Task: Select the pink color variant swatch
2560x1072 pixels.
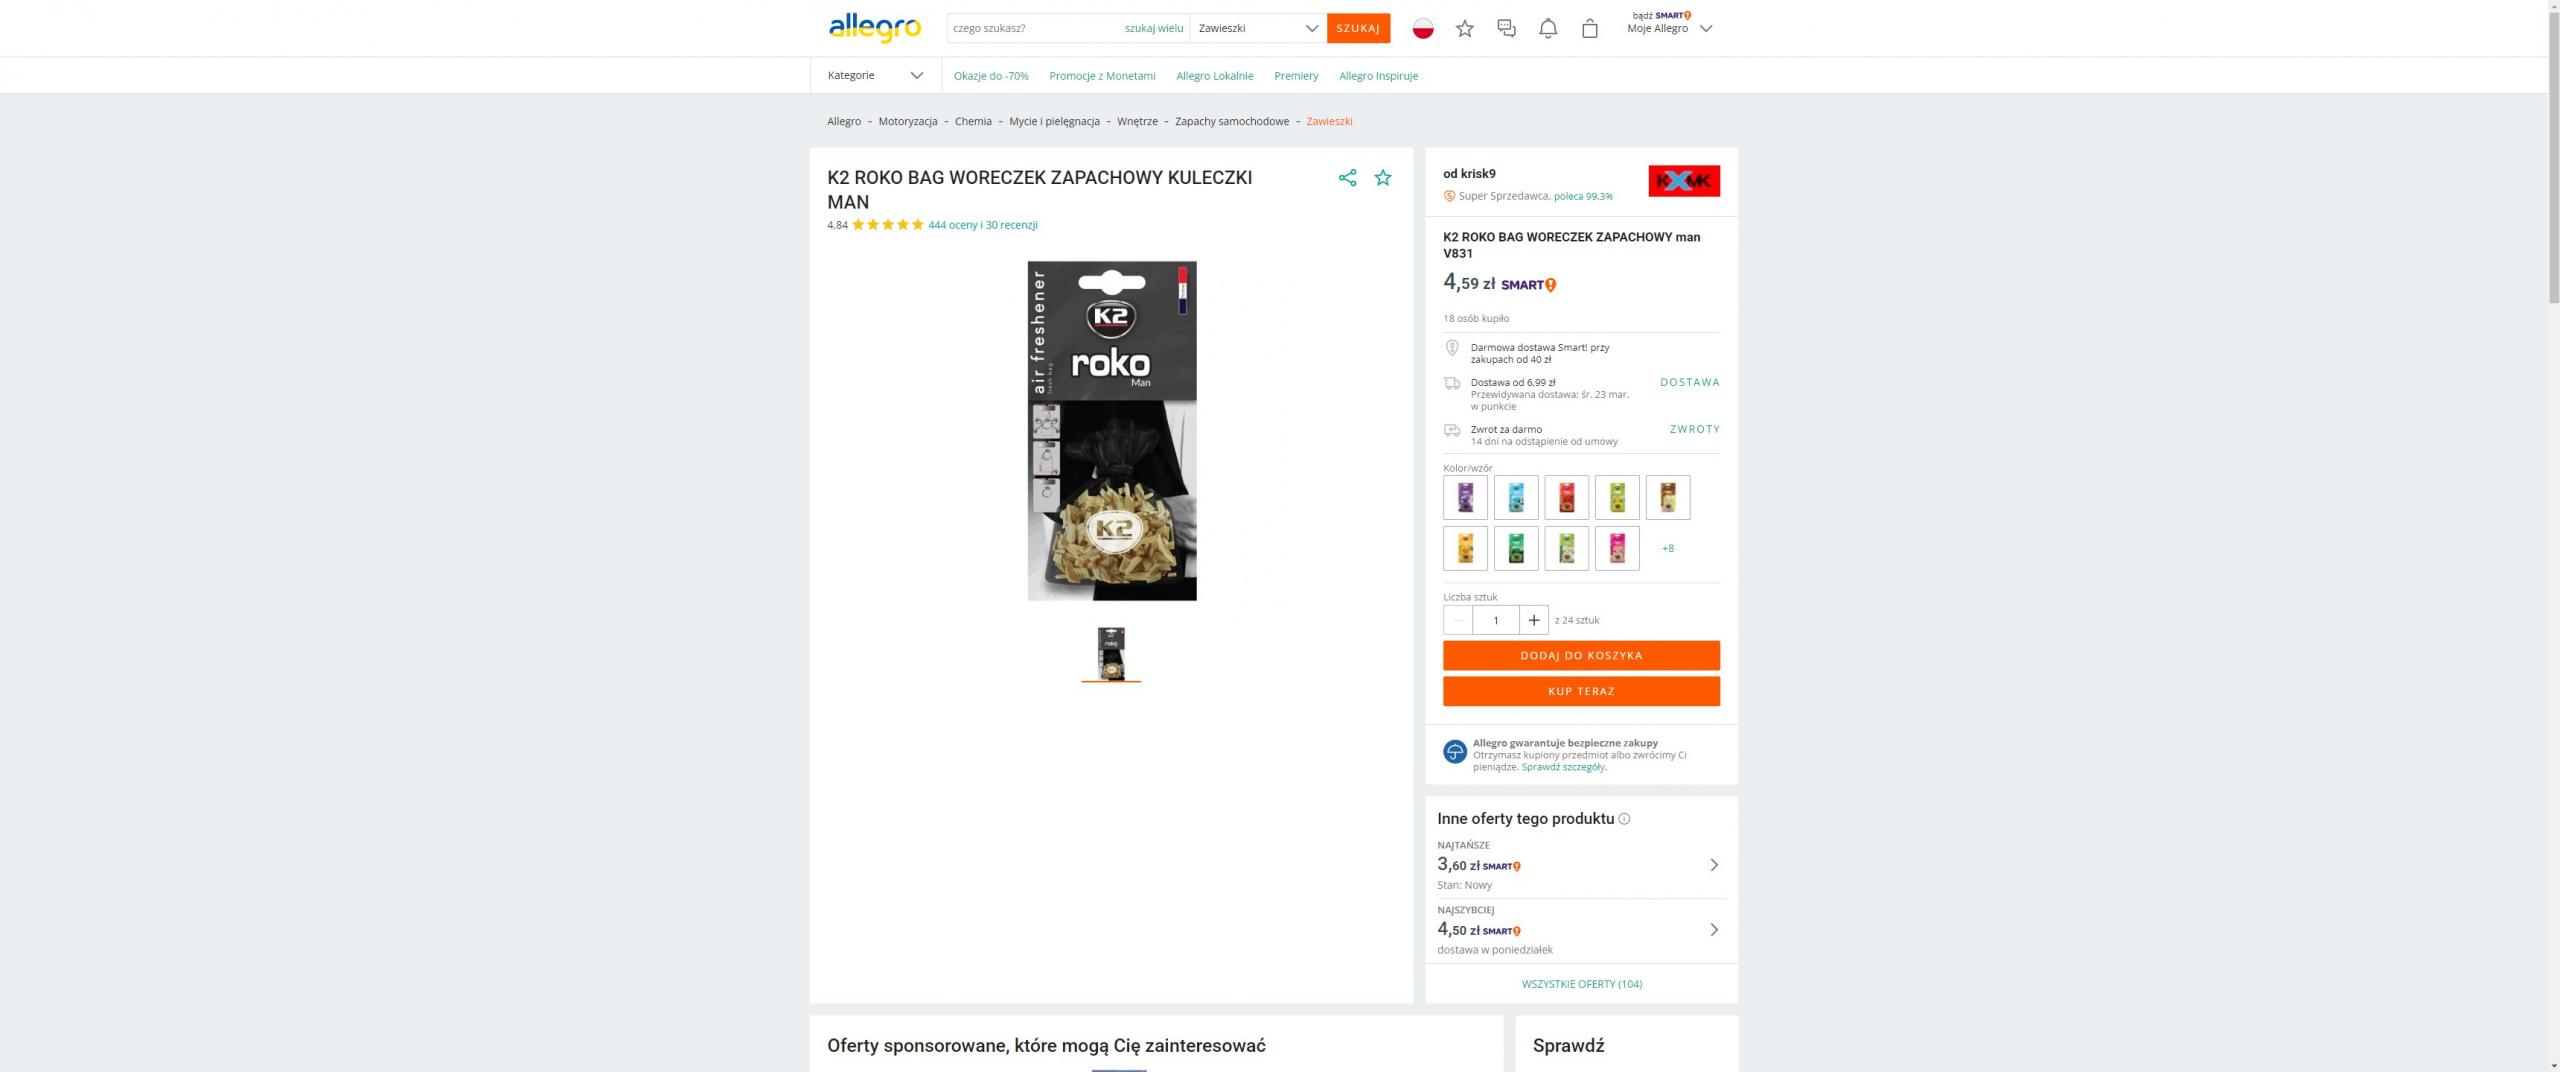Action: [x=1617, y=548]
